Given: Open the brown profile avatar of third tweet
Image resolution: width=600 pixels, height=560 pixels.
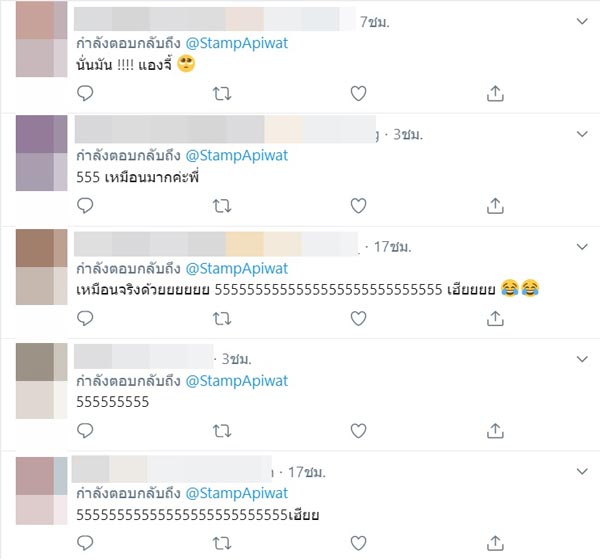Looking at the screenshot, I should [x=41, y=267].
